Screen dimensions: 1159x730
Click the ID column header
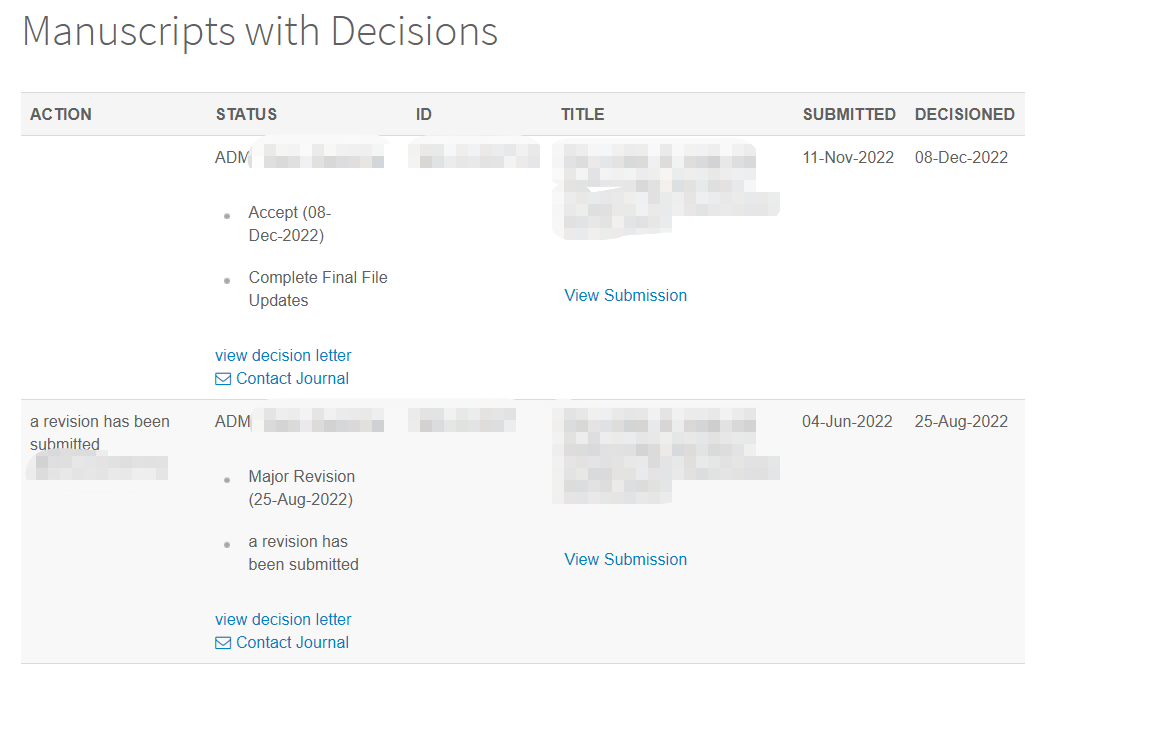point(424,115)
